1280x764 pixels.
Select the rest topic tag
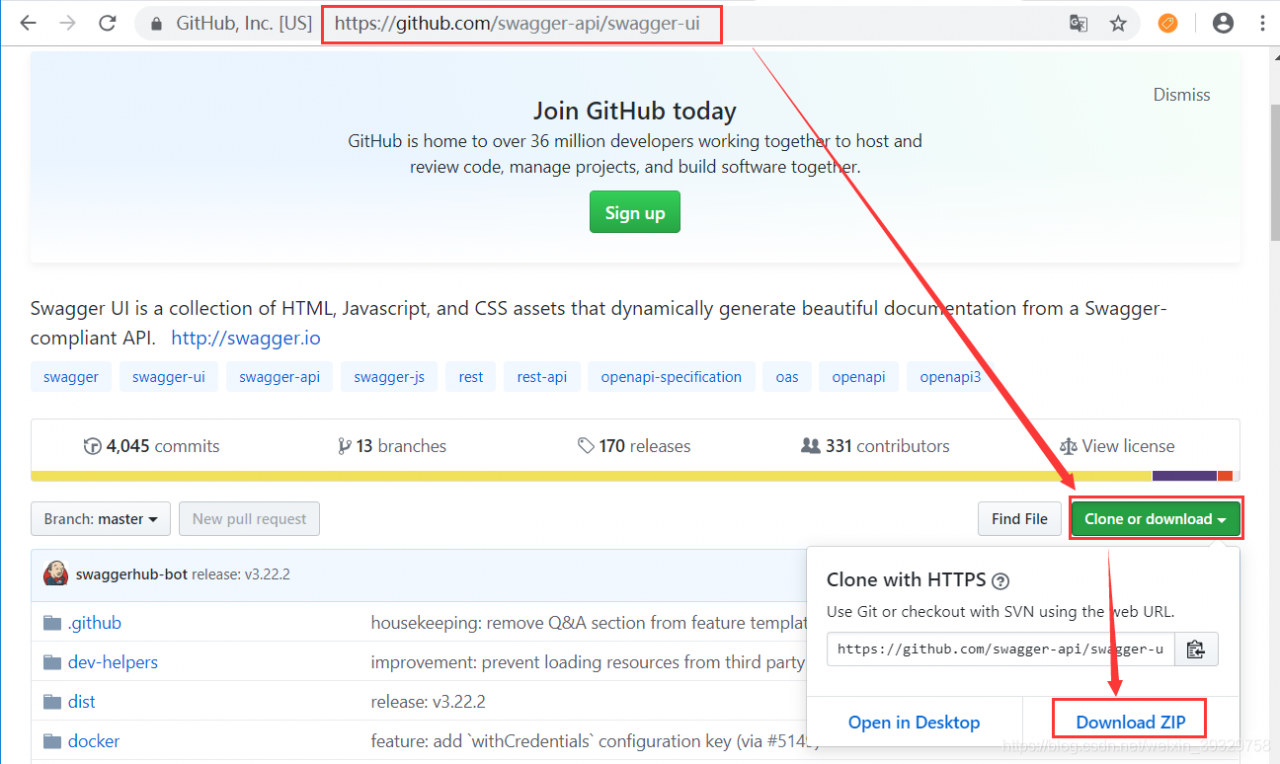click(471, 377)
